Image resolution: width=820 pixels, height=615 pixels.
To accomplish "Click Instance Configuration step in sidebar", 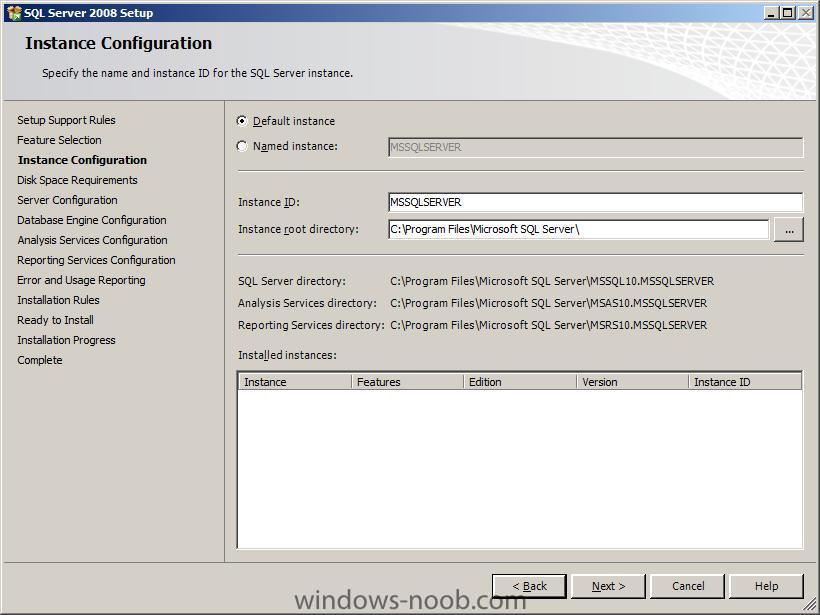I will 82,160.
